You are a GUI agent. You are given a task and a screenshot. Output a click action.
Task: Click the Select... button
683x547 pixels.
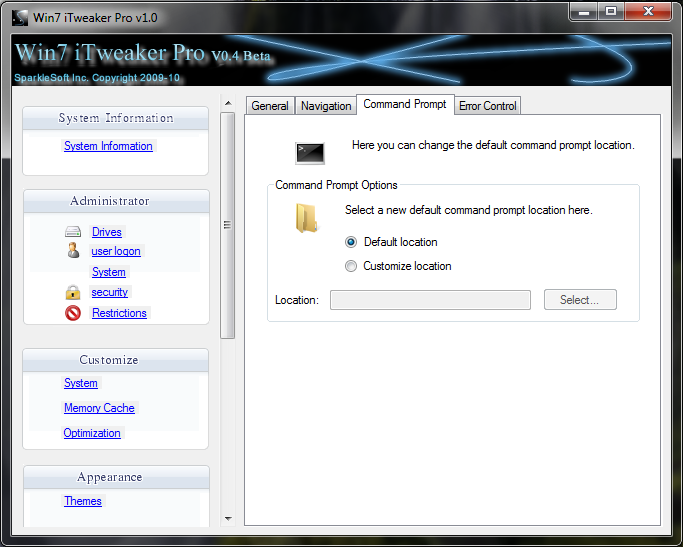tap(580, 300)
